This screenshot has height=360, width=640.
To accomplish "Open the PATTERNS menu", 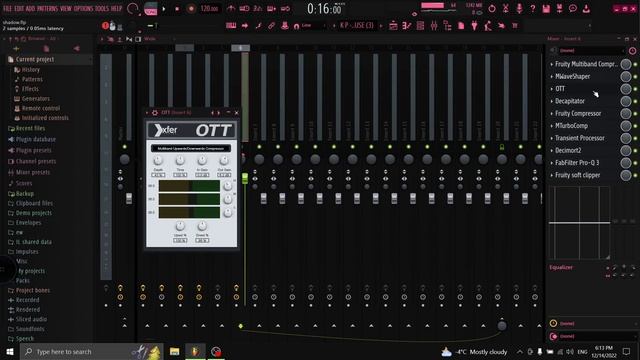I will click(48, 8).
